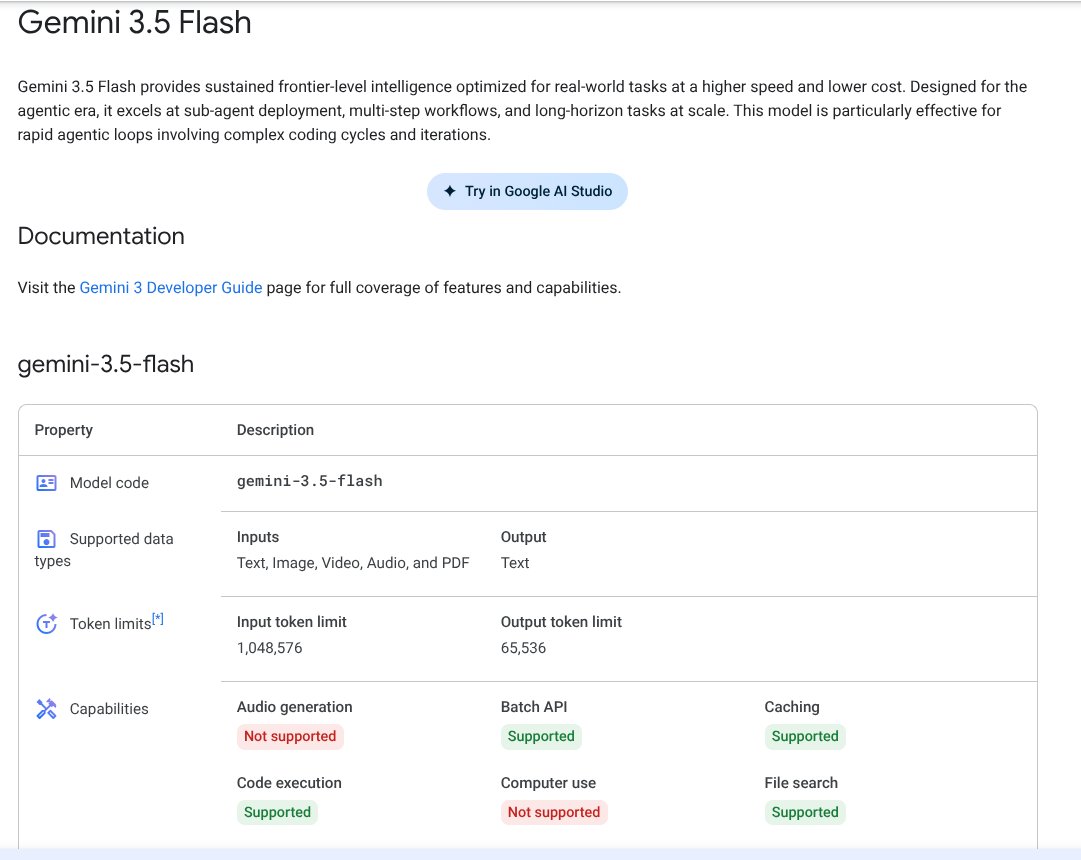Select 'Text, Image, Video, Audio, and PDF' text

pos(353,563)
